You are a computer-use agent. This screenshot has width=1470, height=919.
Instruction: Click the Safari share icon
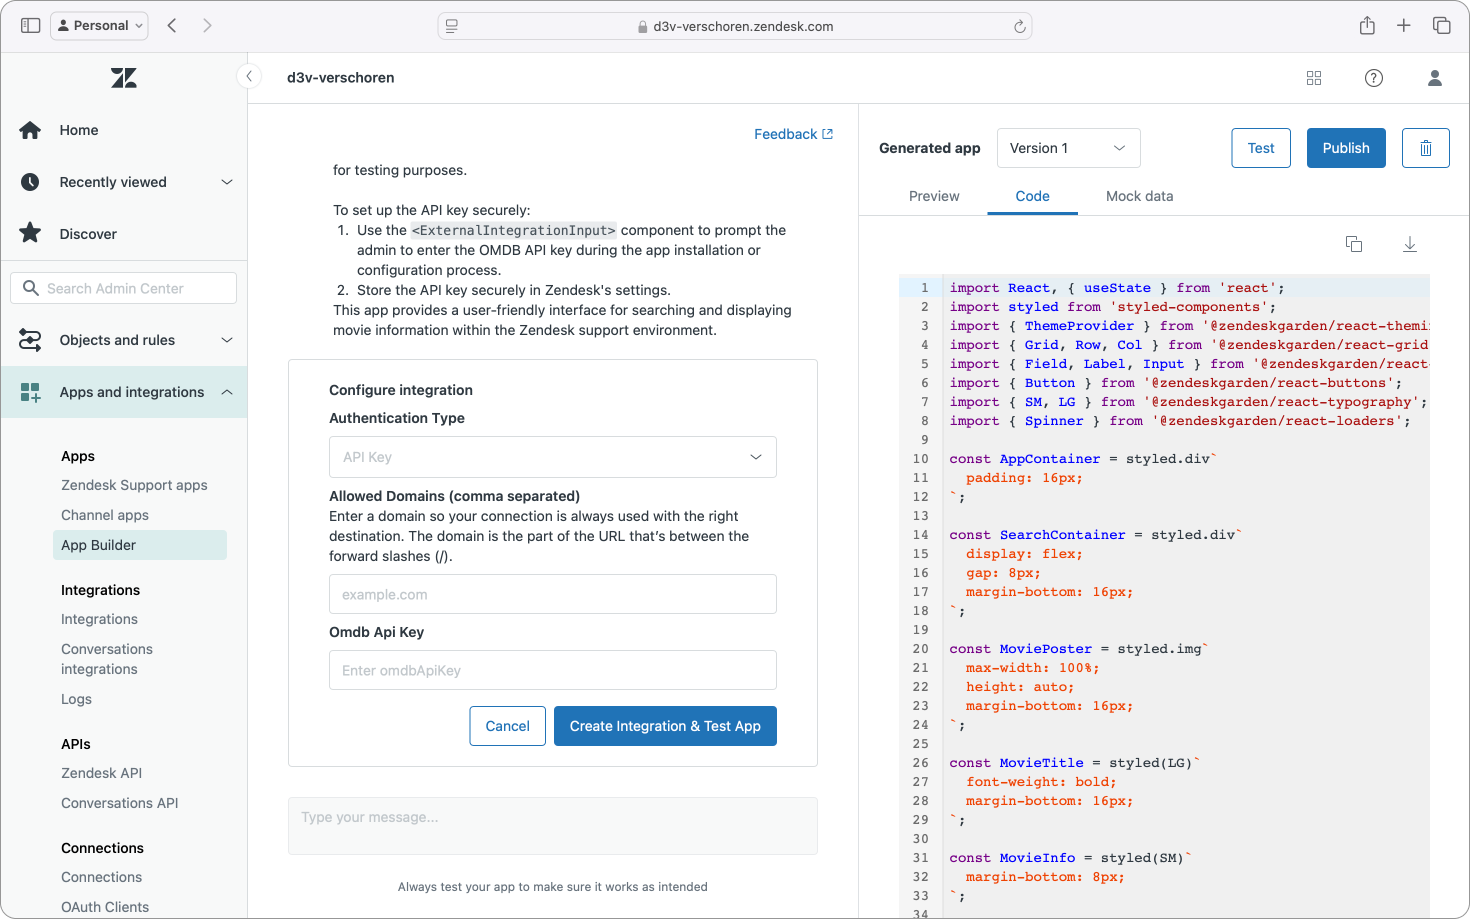[1367, 25]
